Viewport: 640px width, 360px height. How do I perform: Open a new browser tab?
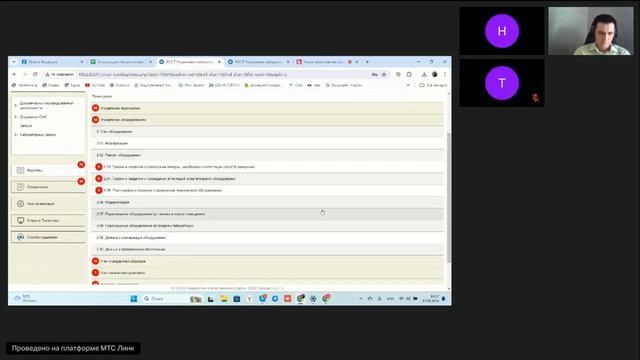pyautogui.click(x=367, y=62)
